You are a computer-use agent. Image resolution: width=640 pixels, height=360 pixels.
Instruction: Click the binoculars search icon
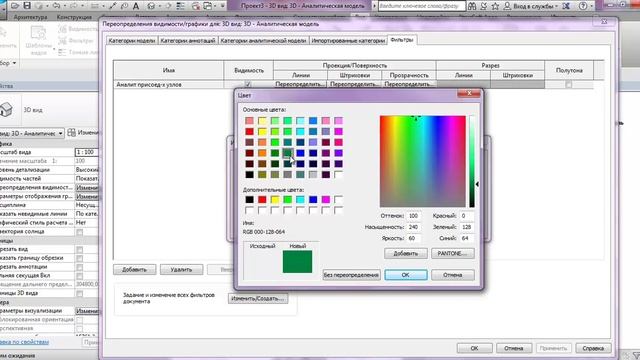point(472,6)
